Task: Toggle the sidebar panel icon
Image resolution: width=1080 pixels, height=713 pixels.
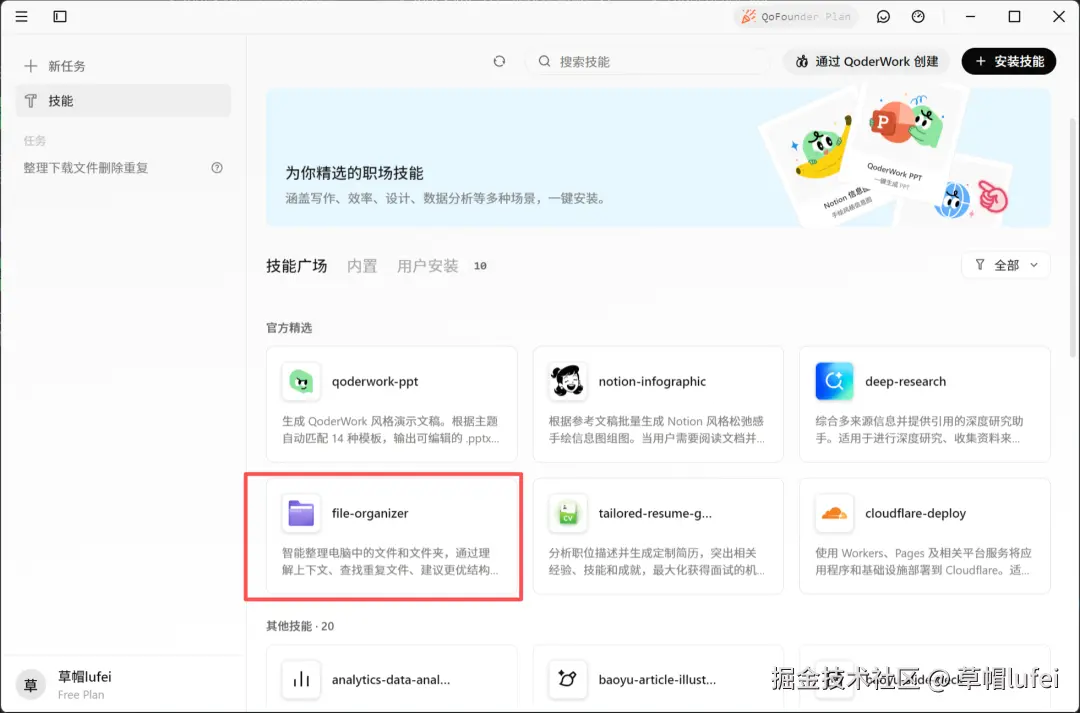Action: (x=60, y=16)
